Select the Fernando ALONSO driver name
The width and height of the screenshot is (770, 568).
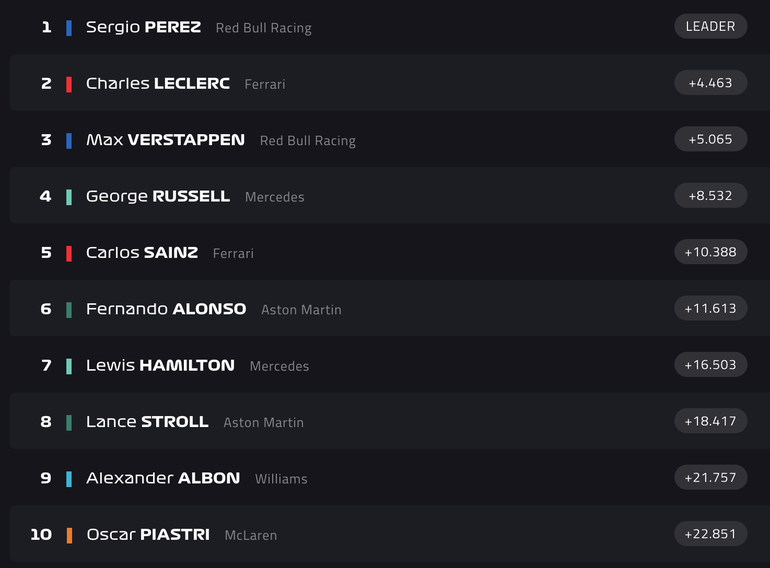(x=166, y=309)
